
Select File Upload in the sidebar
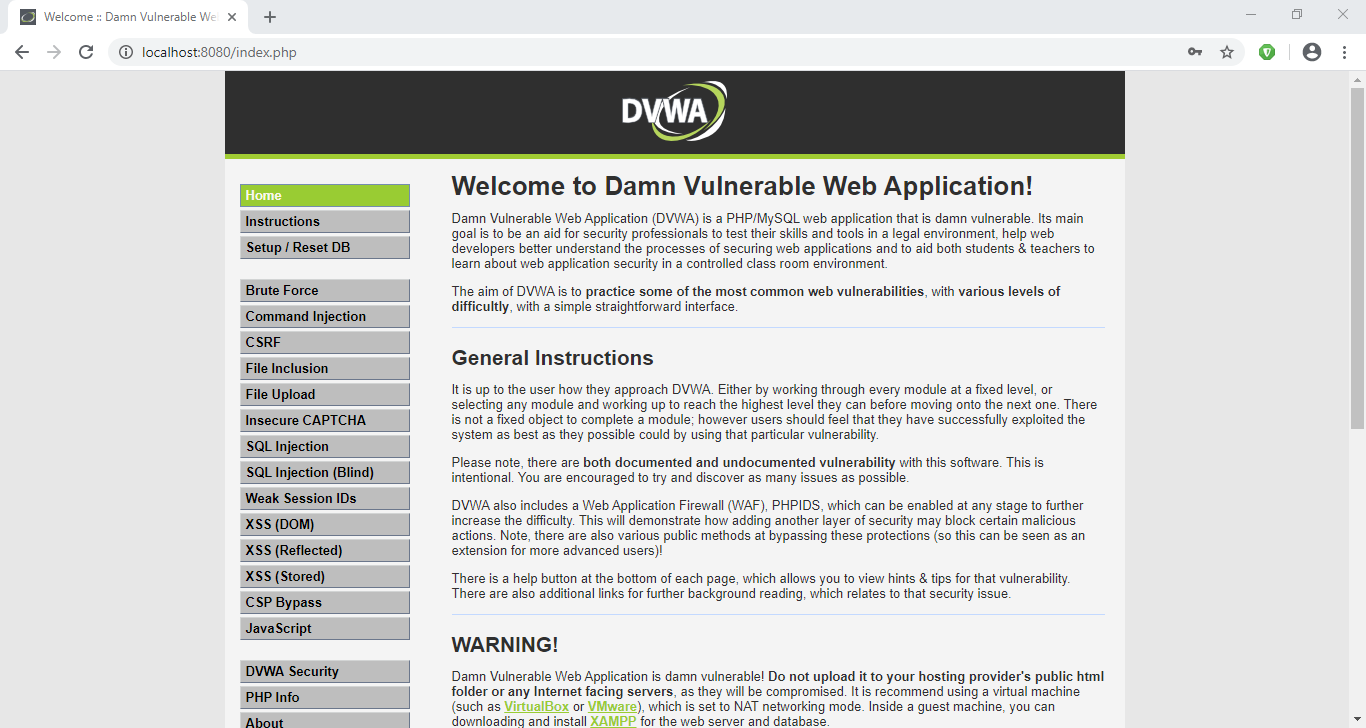(x=325, y=395)
